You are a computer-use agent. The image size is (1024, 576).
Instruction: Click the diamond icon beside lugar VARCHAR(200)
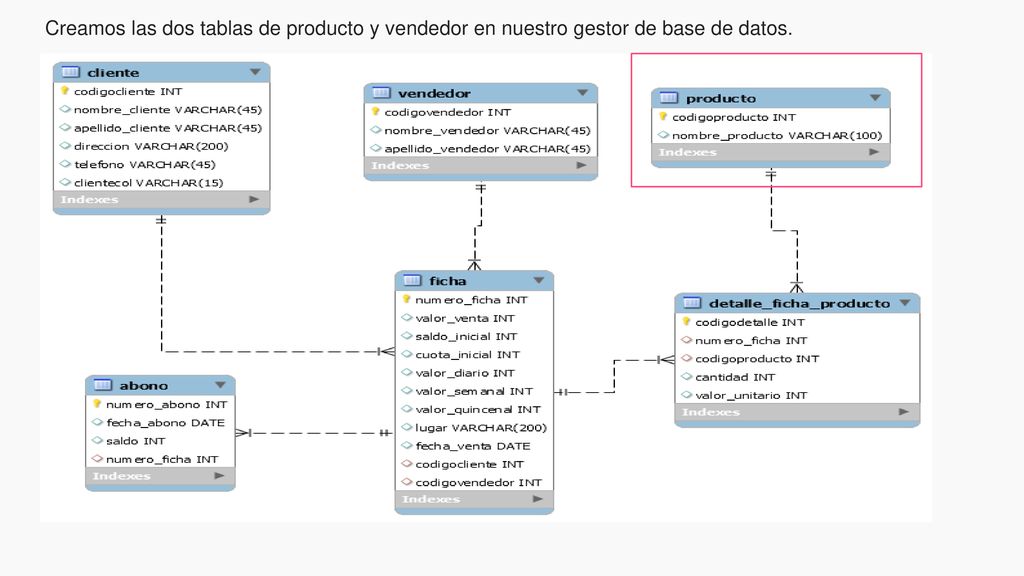tap(407, 427)
